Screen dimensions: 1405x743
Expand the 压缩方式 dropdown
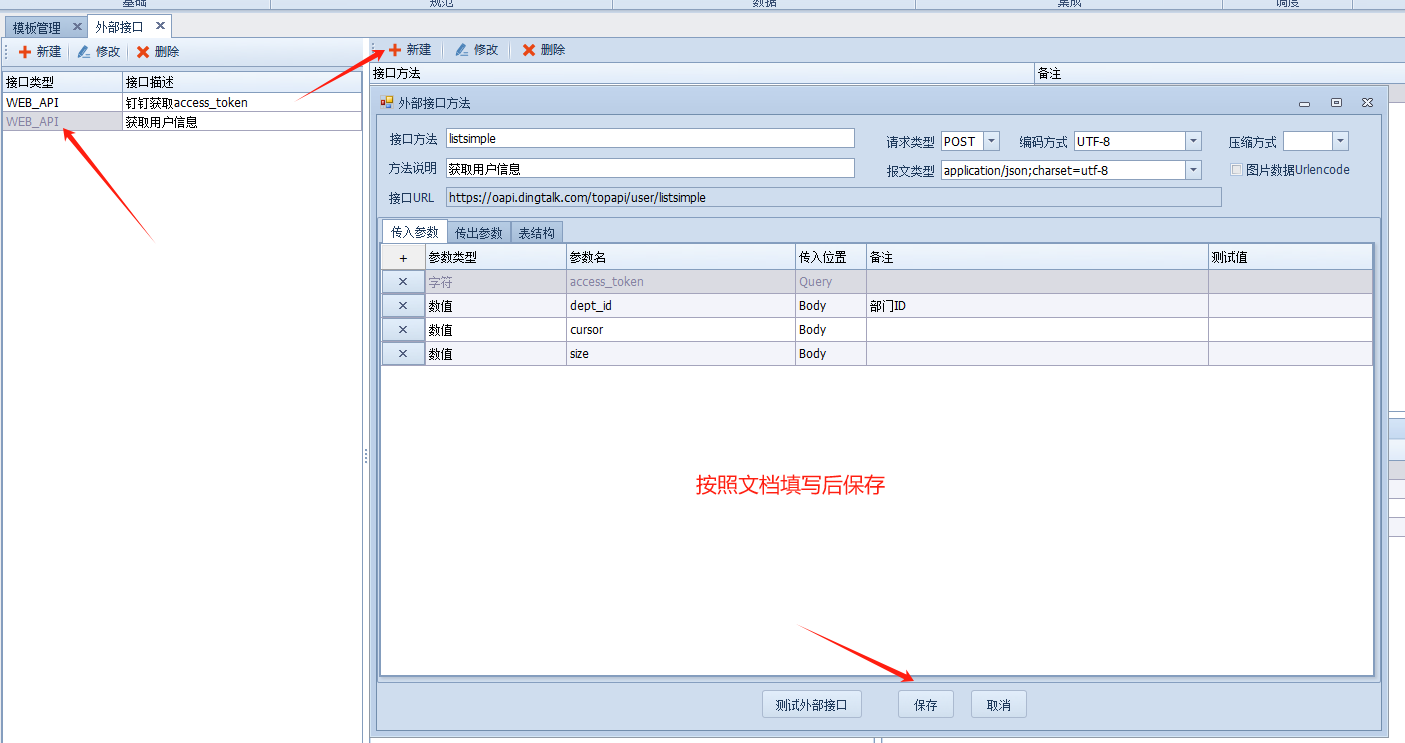(x=1340, y=142)
